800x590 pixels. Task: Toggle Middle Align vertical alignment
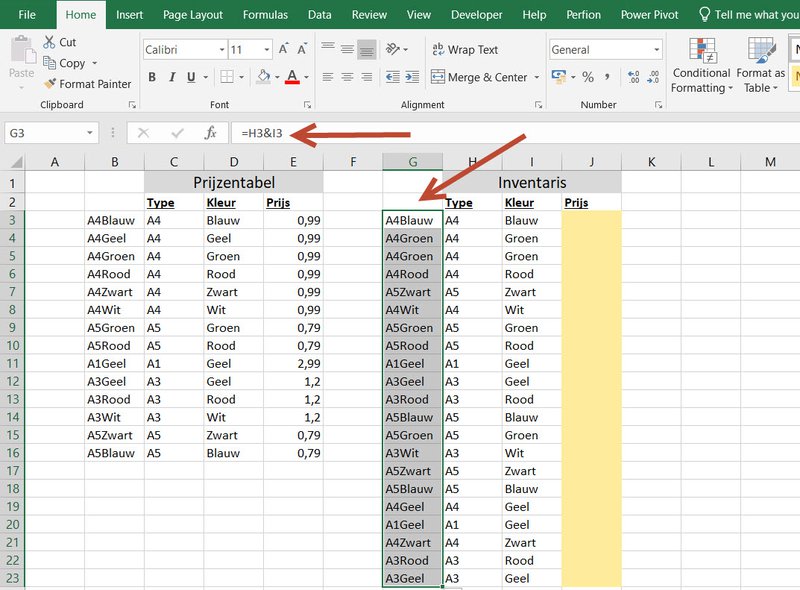(347, 49)
